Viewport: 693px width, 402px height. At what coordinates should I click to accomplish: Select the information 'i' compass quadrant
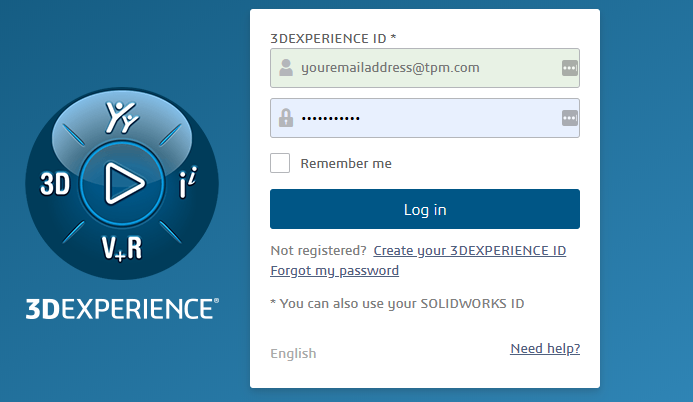[x=188, y=182]
